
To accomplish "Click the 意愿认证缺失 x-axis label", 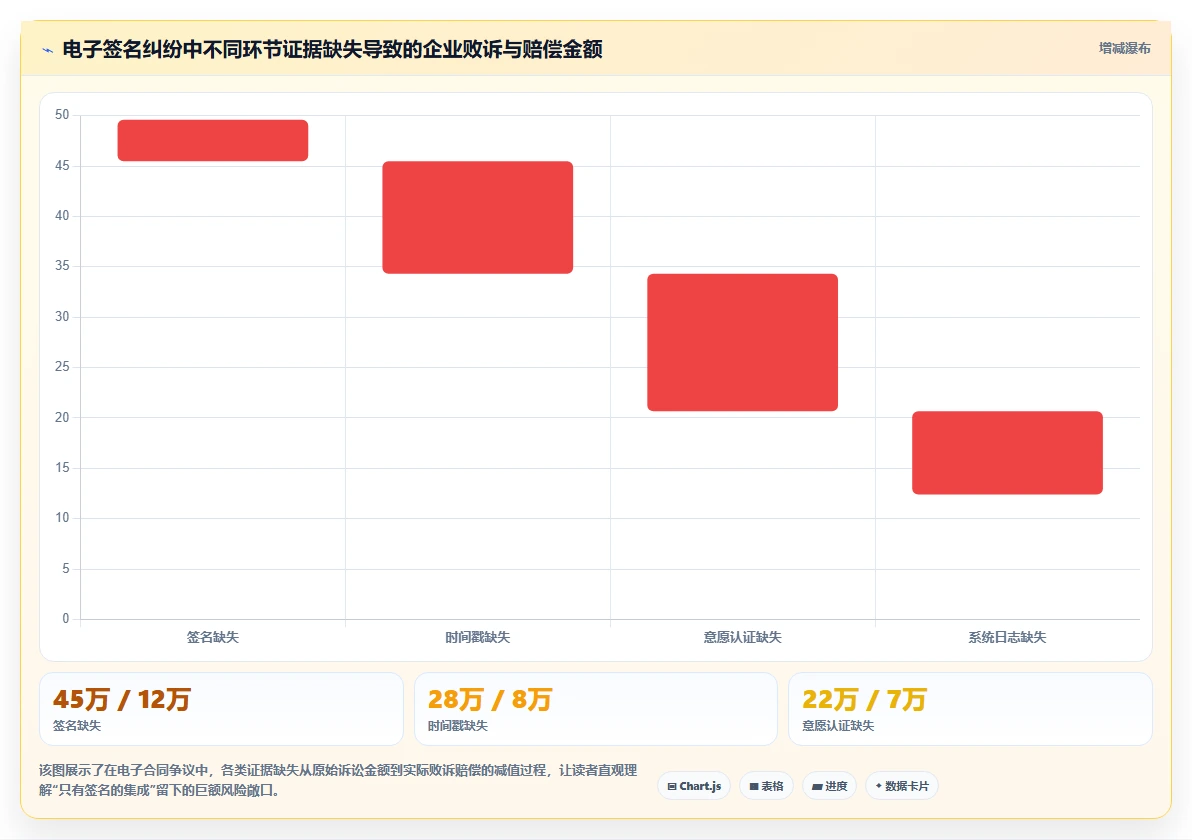I will 742,637.
